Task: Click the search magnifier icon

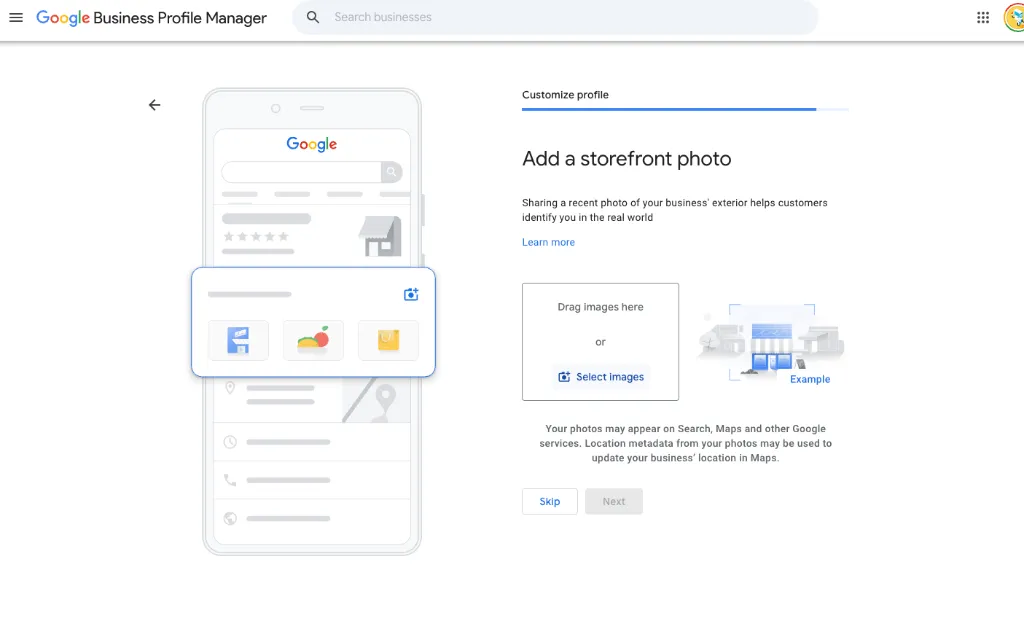Action: coord(313,18)
